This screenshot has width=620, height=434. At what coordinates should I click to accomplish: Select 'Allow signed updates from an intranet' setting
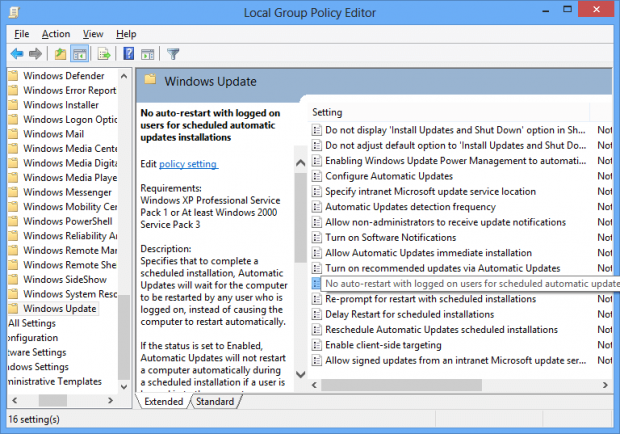click(x=456, y=360)
